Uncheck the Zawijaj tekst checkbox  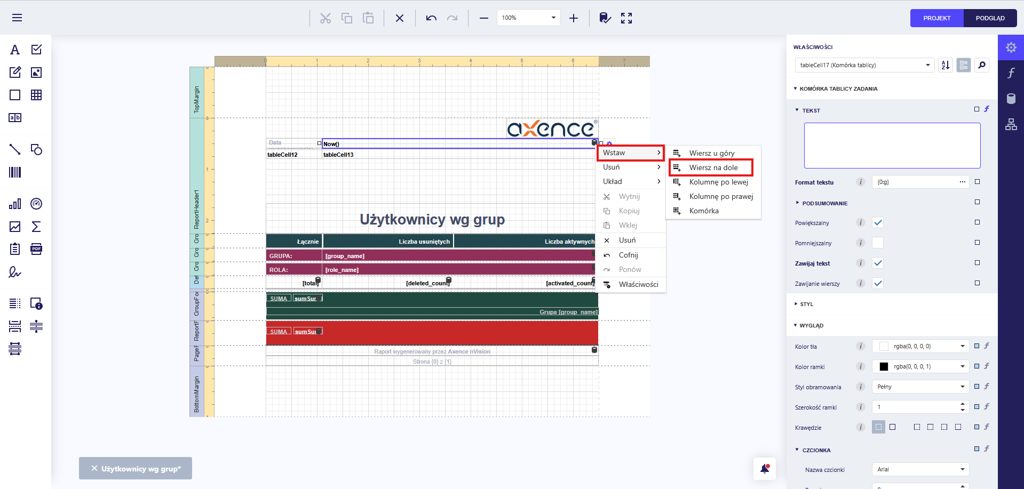(877, 263)
